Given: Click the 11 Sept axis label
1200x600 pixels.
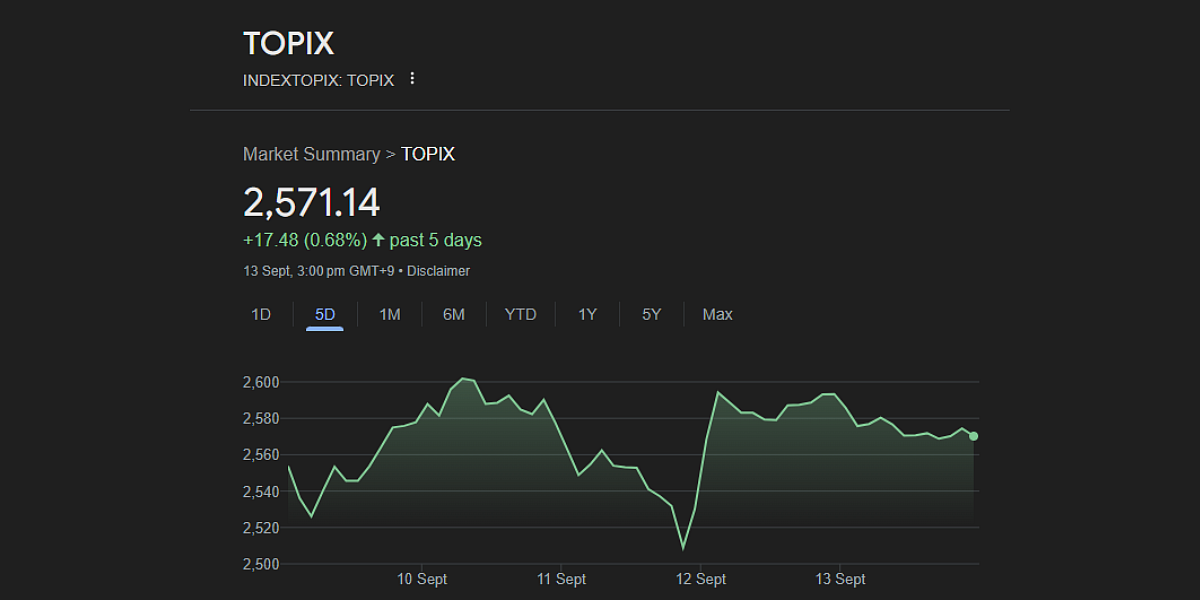Looking at the screenshot, I should pos(561,579).
